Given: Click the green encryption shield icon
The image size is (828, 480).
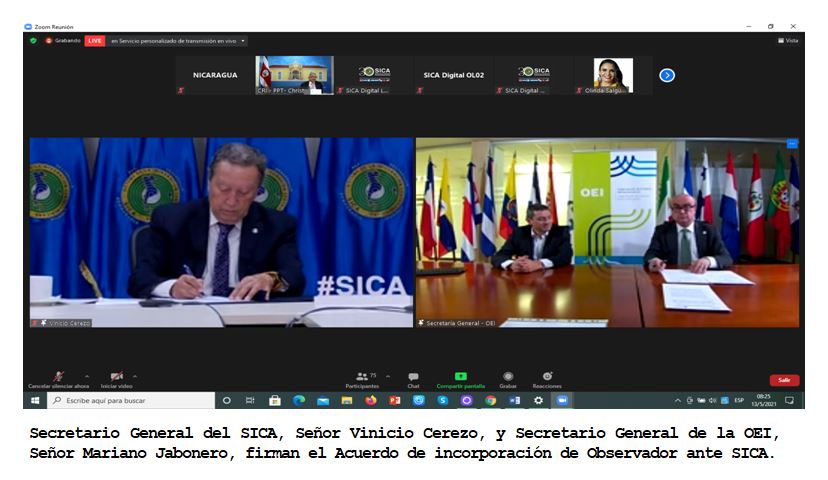Looking at the screenshot, I should coord(34,41).
